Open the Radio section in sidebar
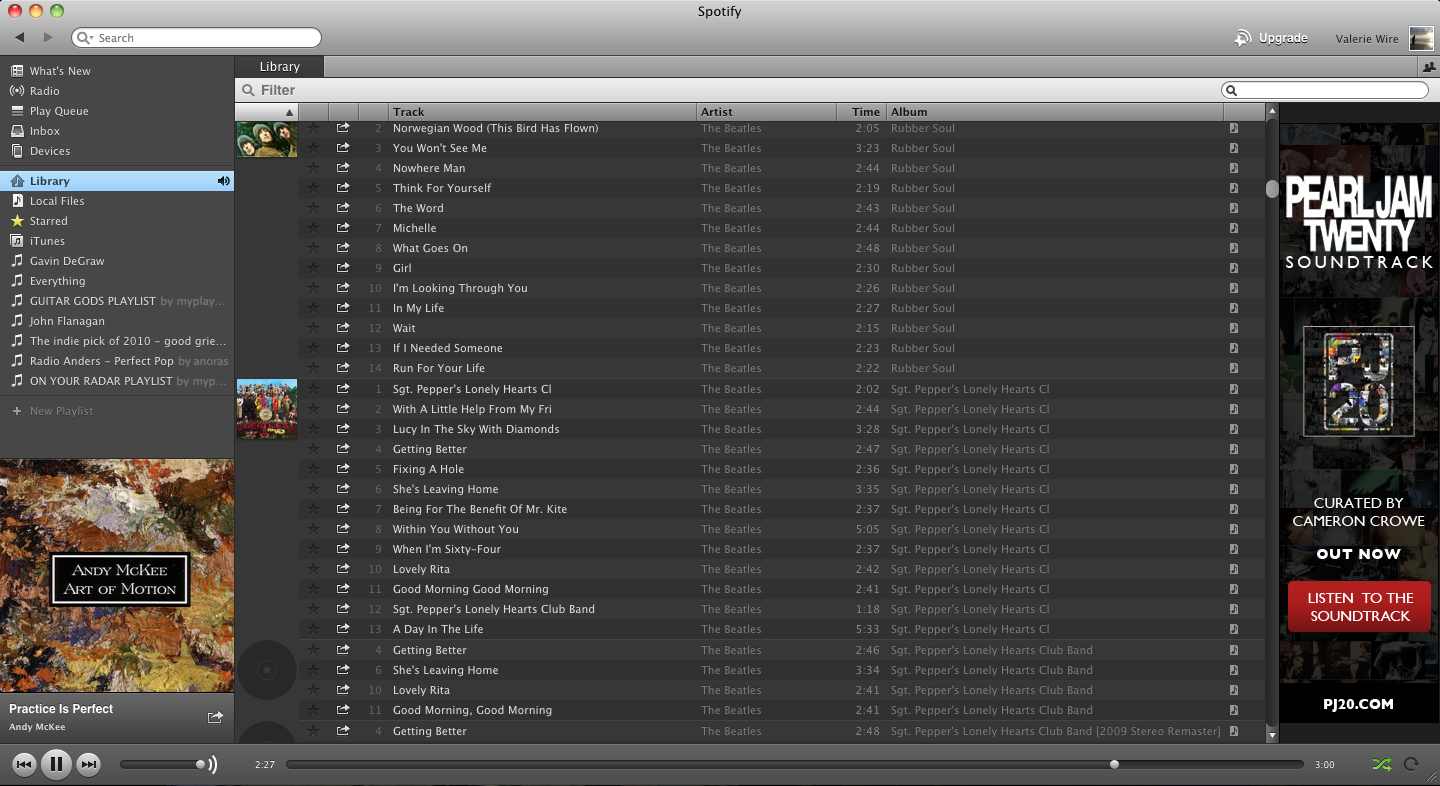Viewport: 1440px width, 786px height. click(x=44, y=91)
